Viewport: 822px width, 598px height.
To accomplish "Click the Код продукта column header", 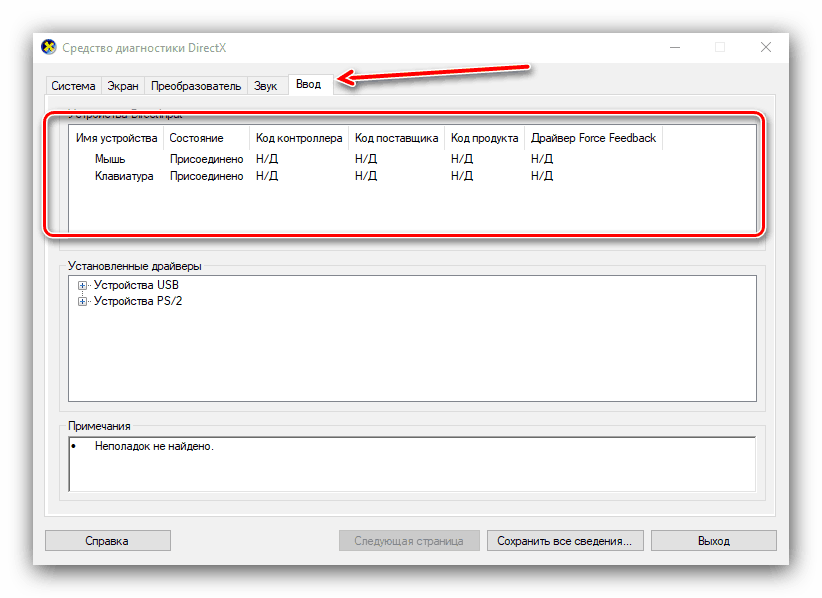I will click(x=484, y=138).
